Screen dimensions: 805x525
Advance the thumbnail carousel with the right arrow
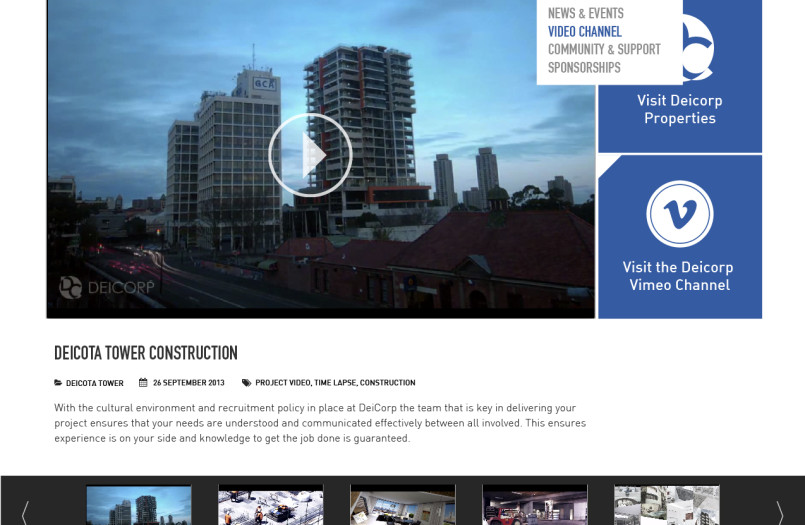click(x=779, y=511)
